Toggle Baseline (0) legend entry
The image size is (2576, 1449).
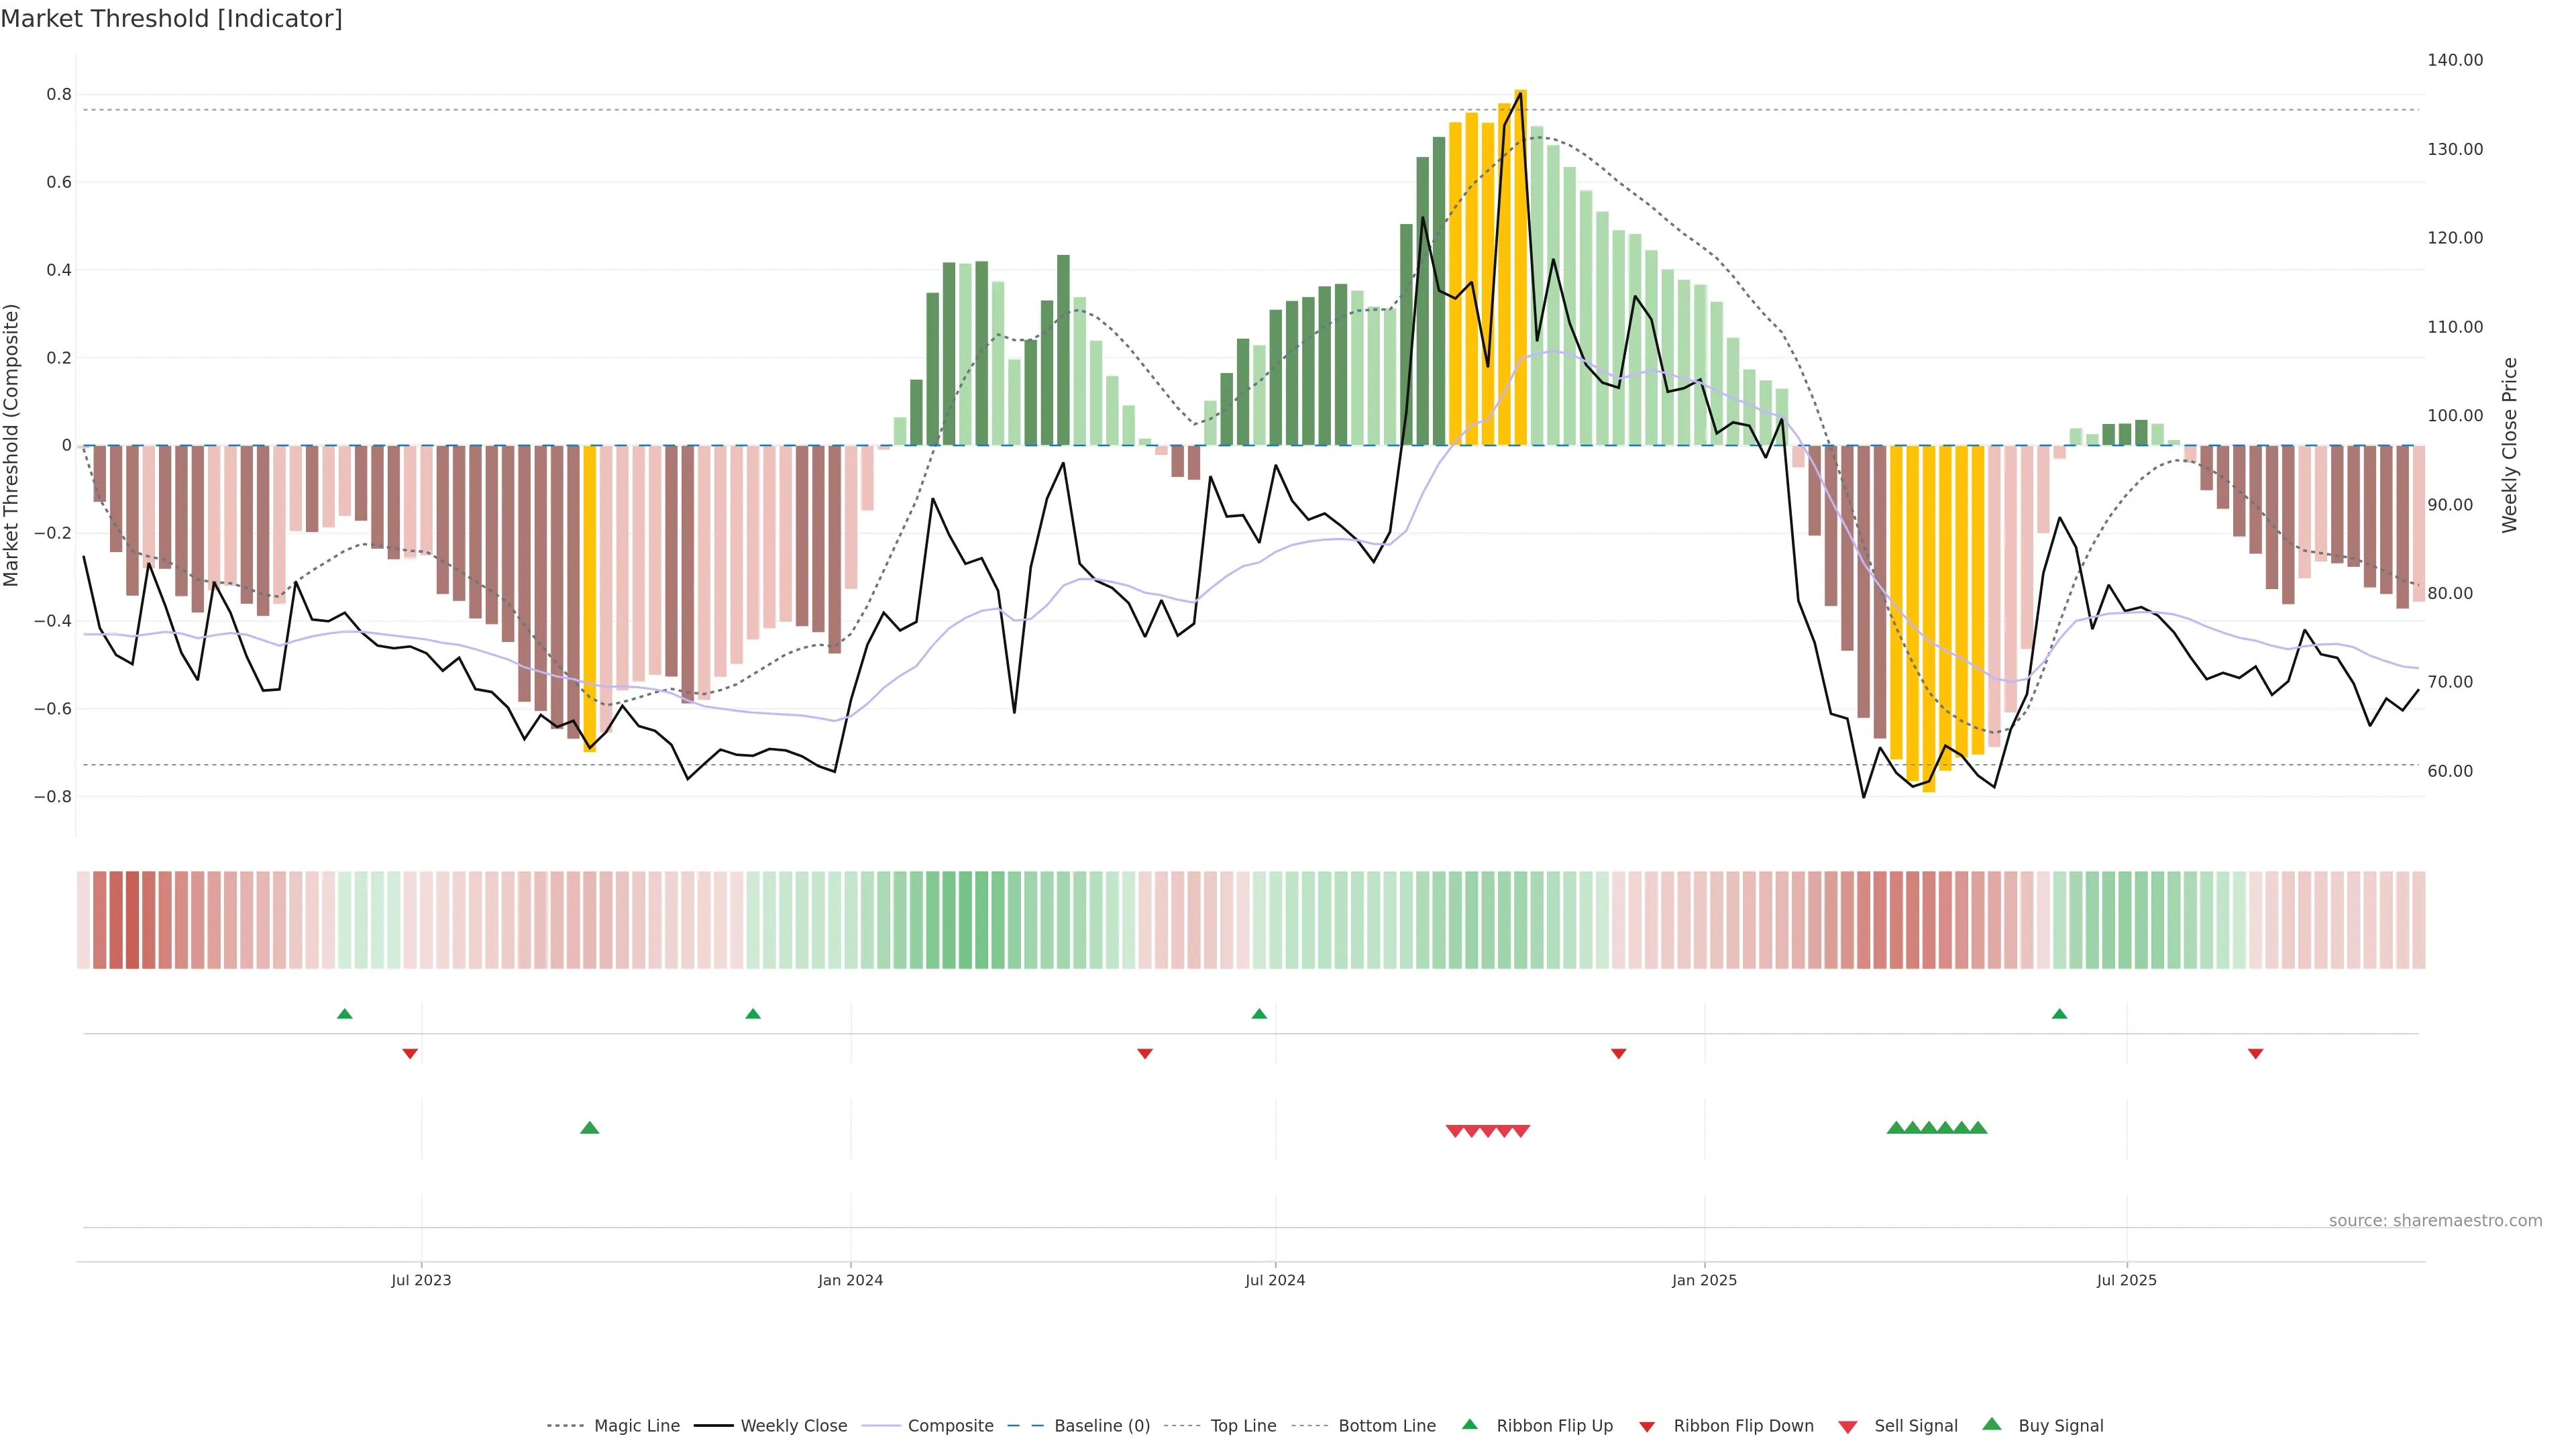click(x=1102, y=1426)
